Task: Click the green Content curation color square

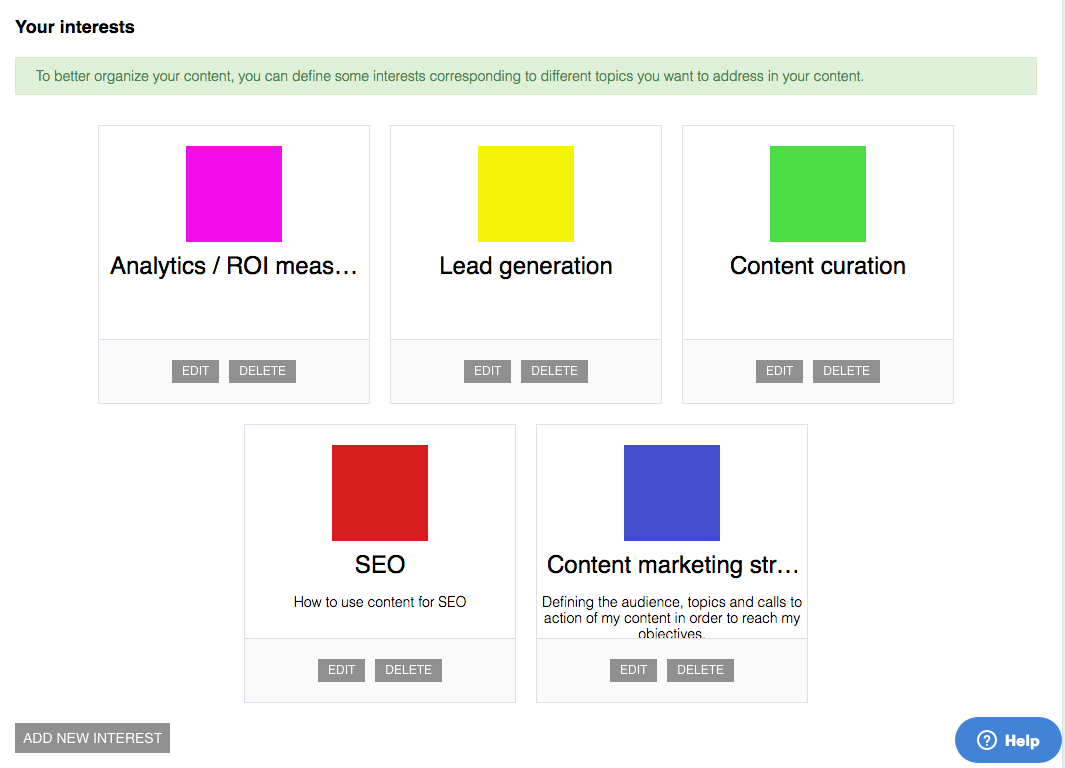Action: coord(818,194)
